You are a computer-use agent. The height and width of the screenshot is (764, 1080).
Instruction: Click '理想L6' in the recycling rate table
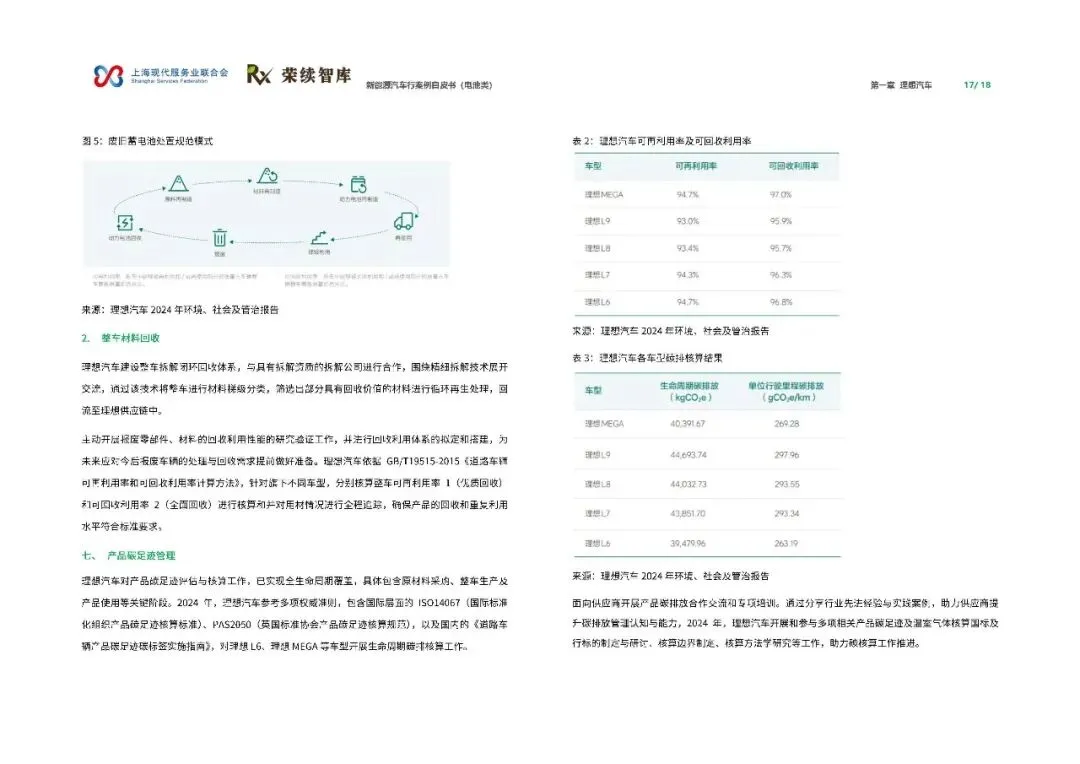coord(597,302)
